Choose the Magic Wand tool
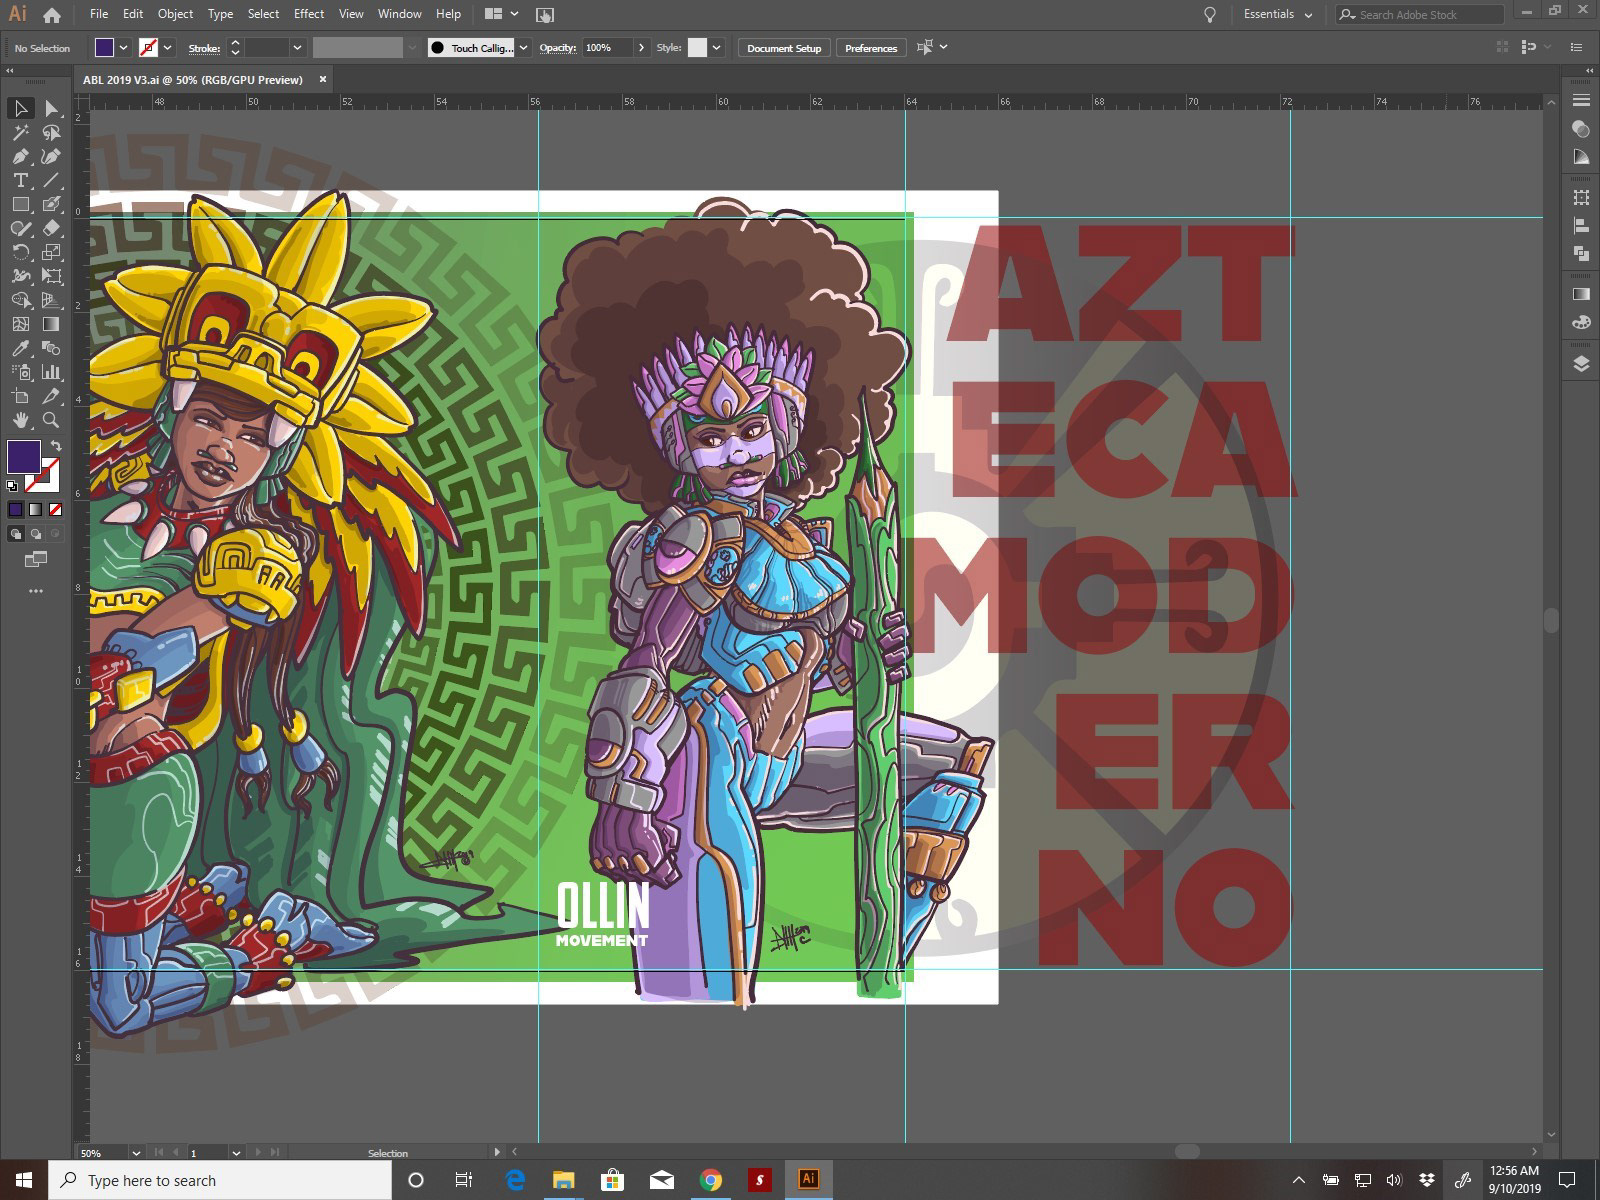Screen dimensions: 1600x1200 20,132
